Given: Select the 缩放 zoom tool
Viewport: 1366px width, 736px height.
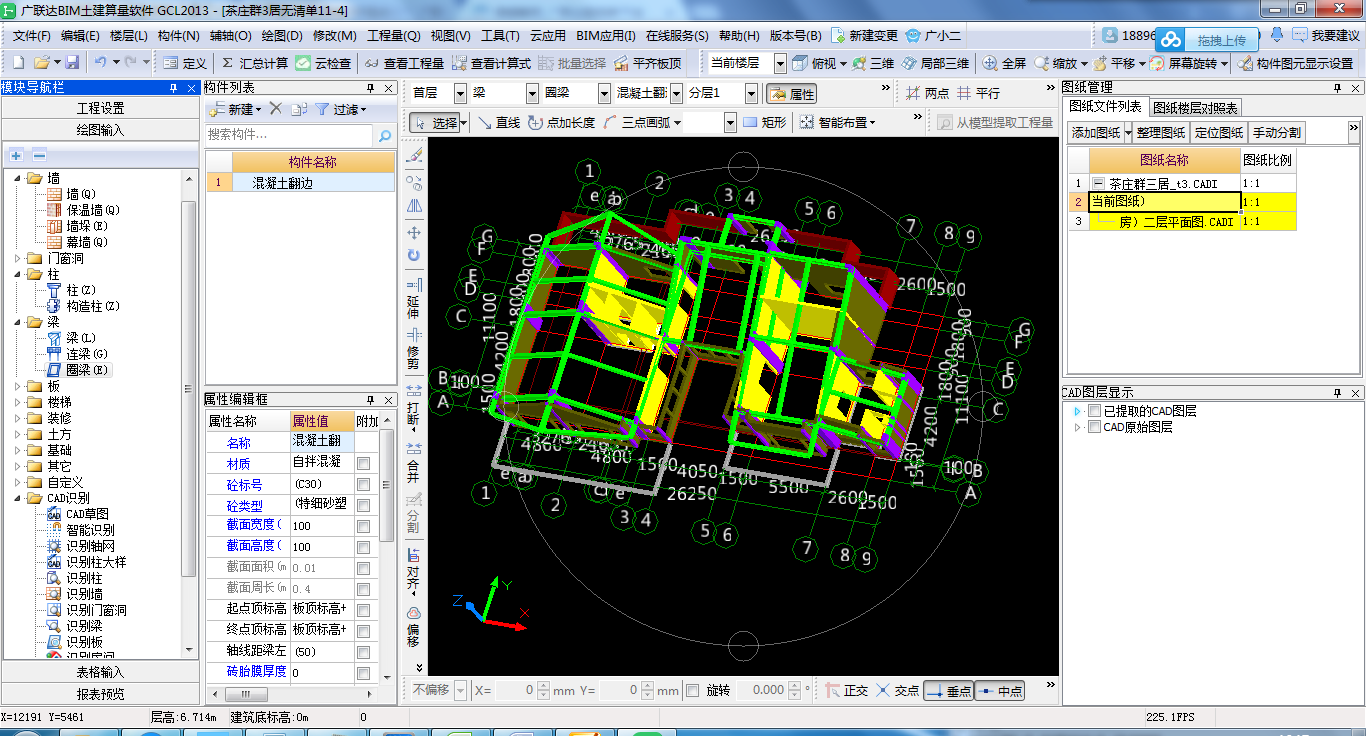Looking at the screenshot, I should [x=1056, y=63].
